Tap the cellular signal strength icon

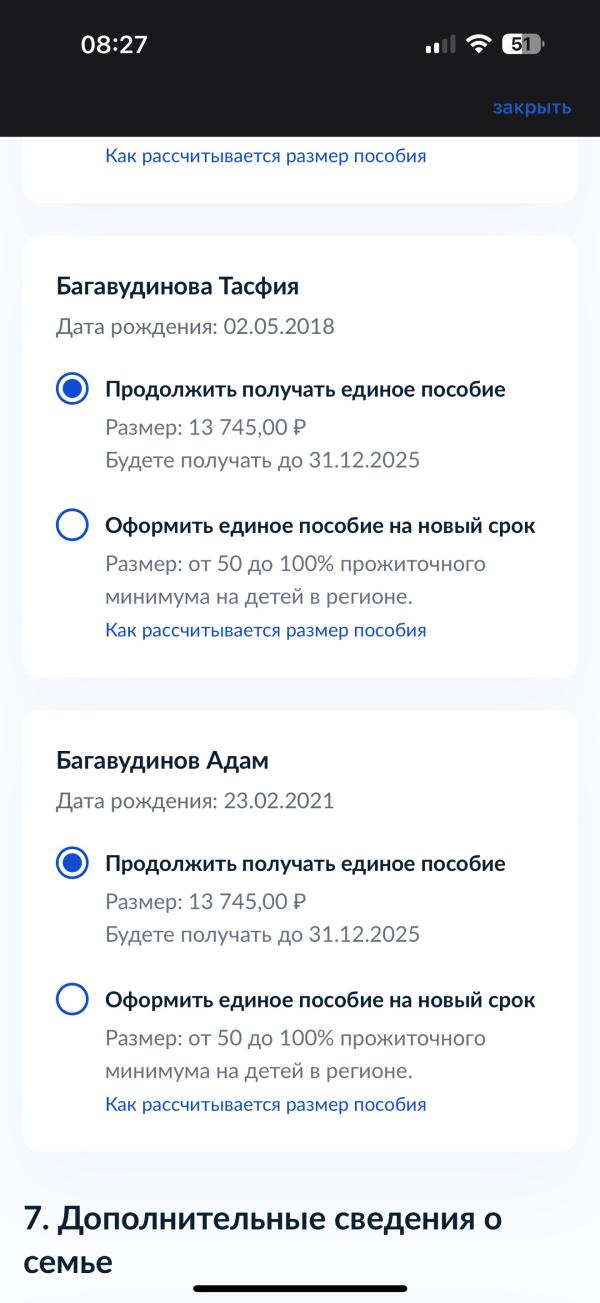[439, 45]
